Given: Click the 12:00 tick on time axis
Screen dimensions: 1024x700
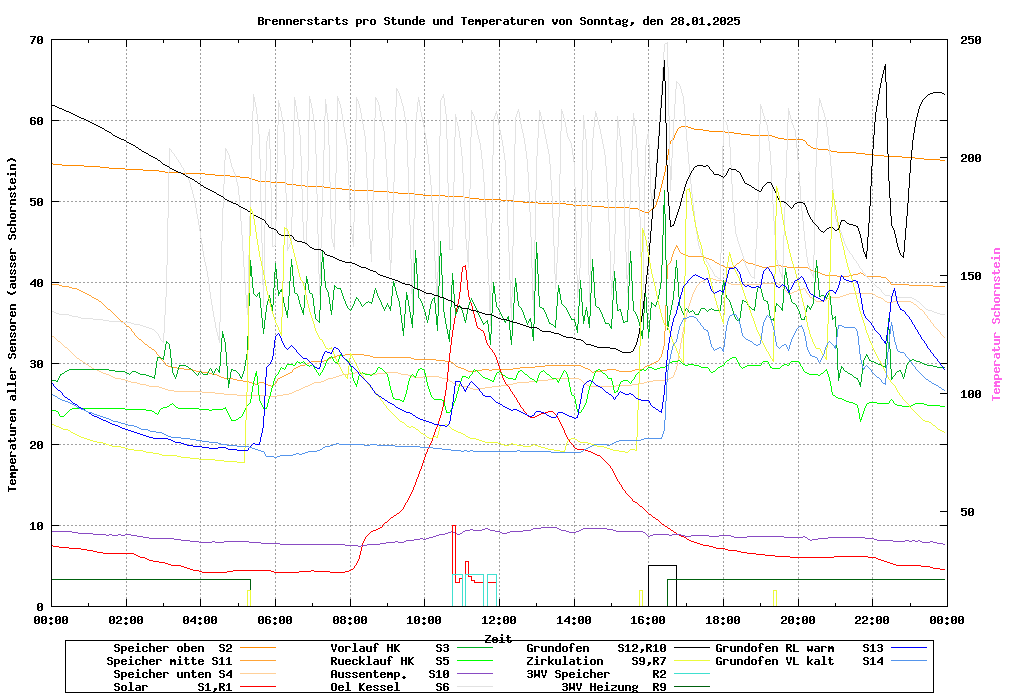Looking at the screenshot, I should pyautogui.click(x=499, y=620).
